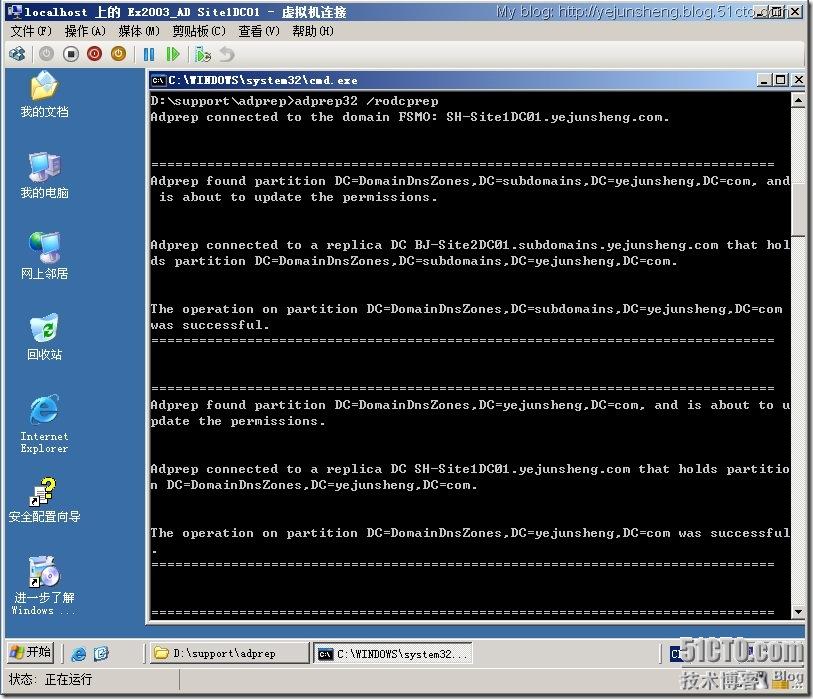The height and width of the screenshot is (699, 813).
Task: Launch Internet Explorer from quick launch
Action: tap(78, 653)
